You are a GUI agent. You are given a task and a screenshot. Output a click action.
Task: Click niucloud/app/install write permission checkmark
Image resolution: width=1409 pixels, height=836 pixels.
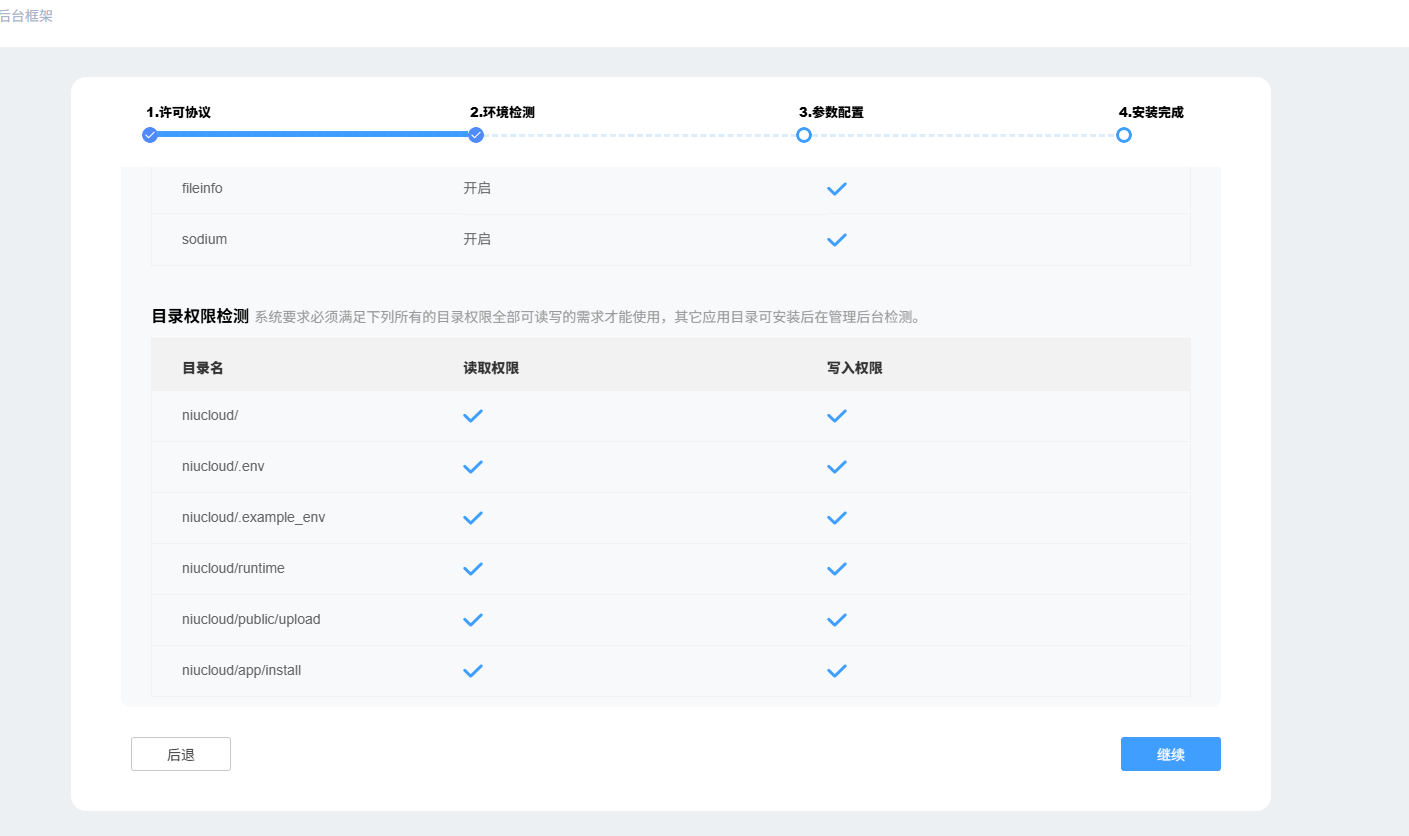point(837,670)
